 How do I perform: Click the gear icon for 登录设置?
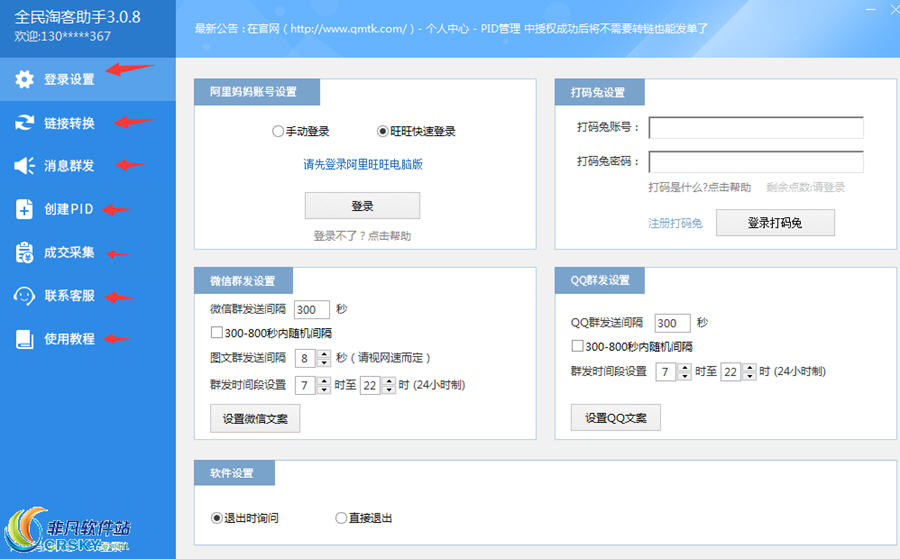pos(24,79)
